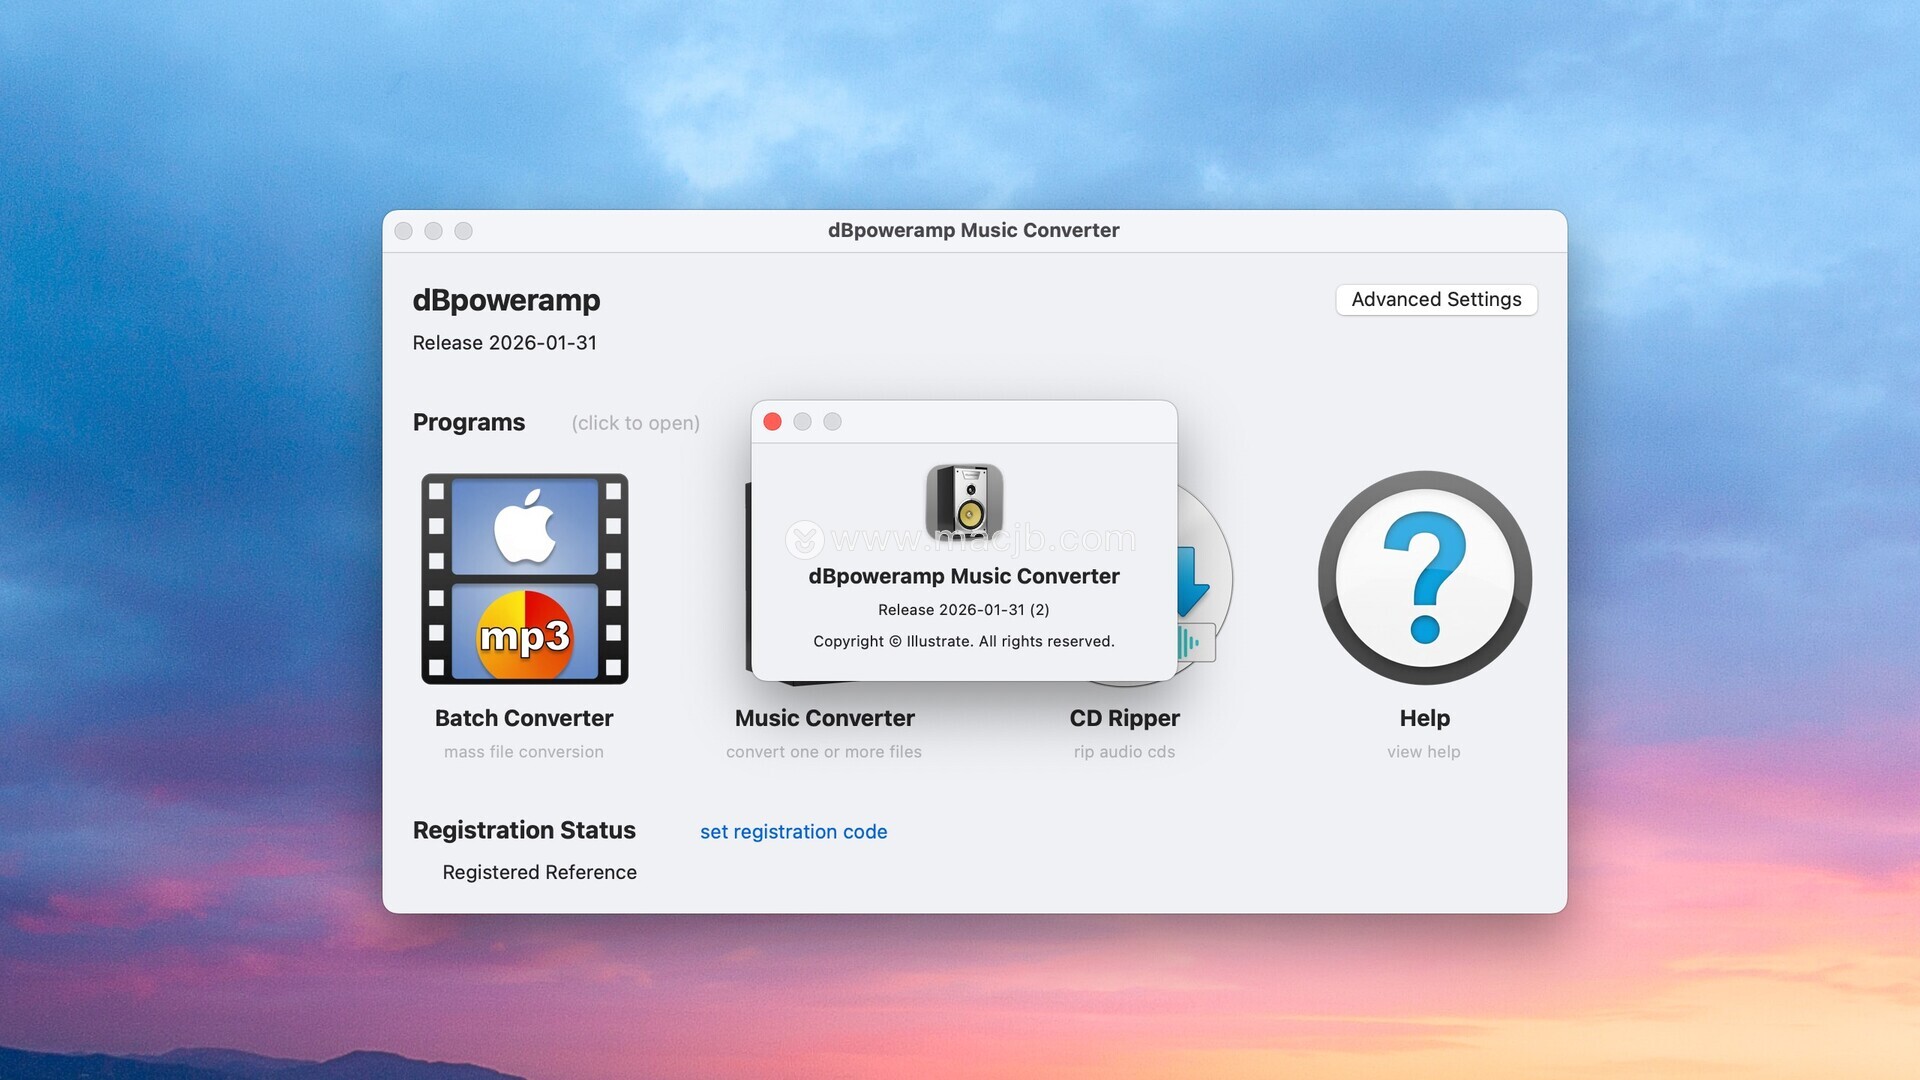Click Release 2026-01-31 (2) version text
Viewport: 1920px width, 1080px height.
(963, 610)
